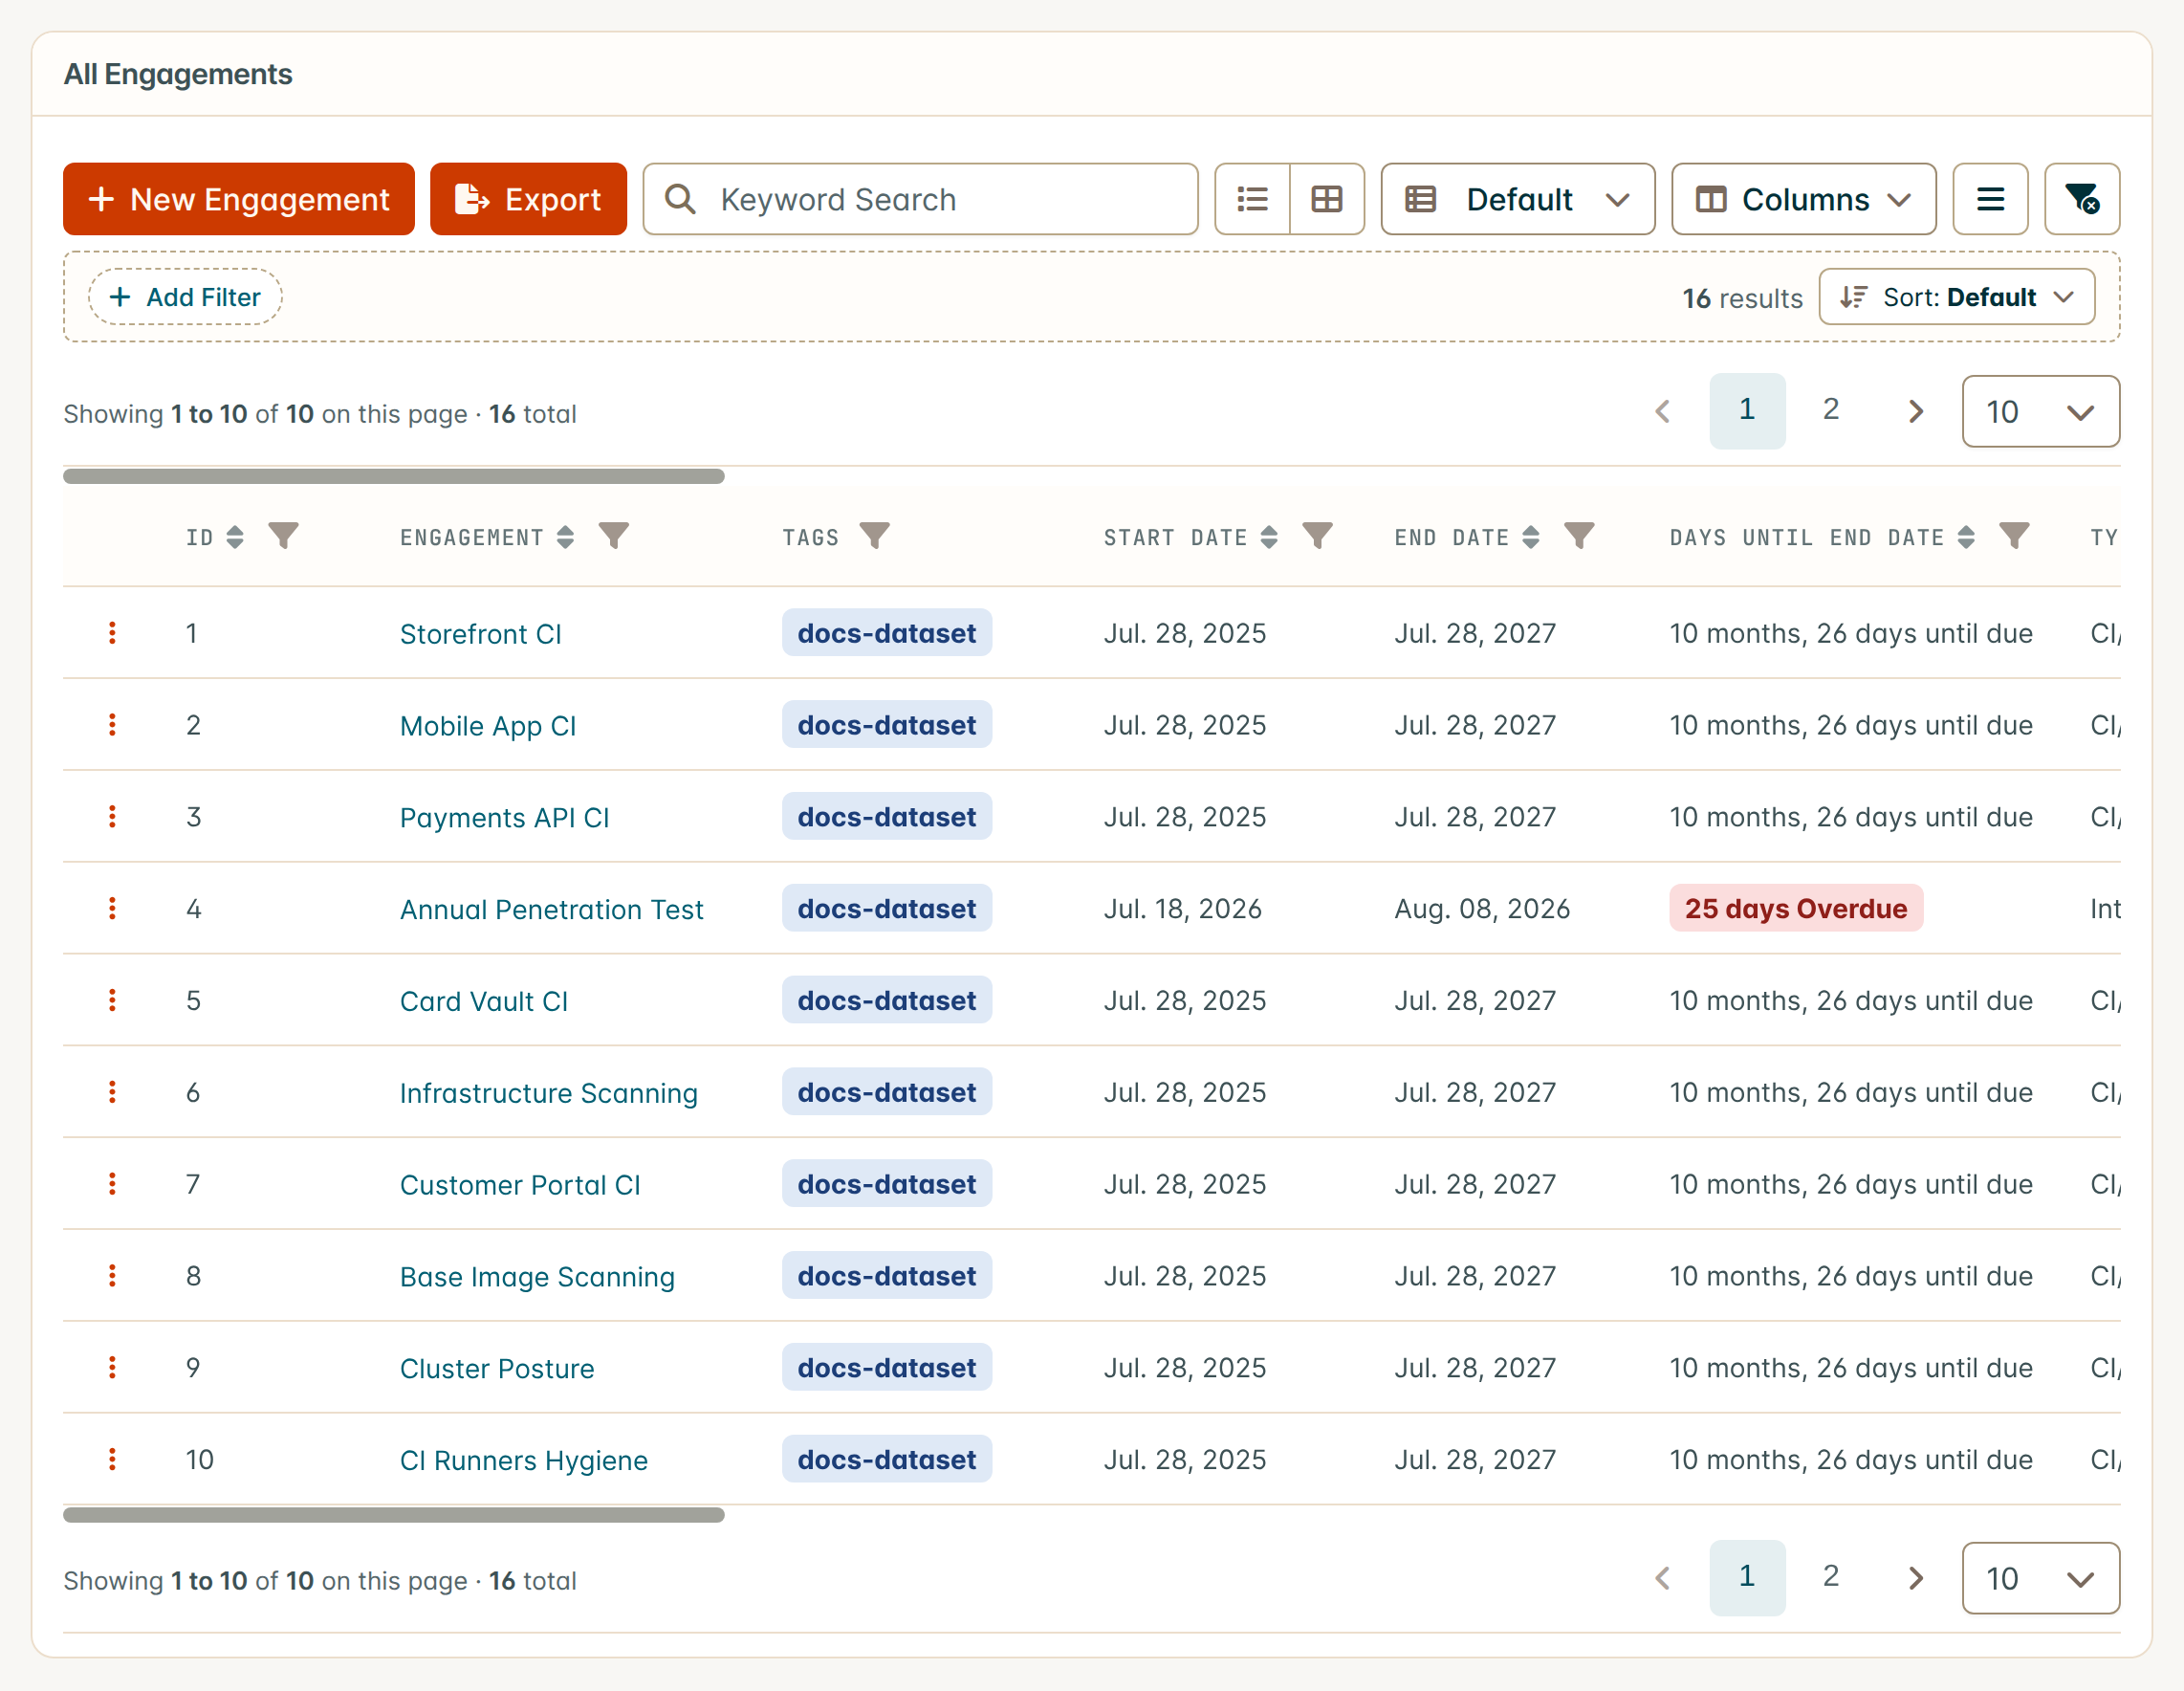Open the Payments API CI engagement link
The height and width of the screenshot is (1691, 2184).
[504, 817]
